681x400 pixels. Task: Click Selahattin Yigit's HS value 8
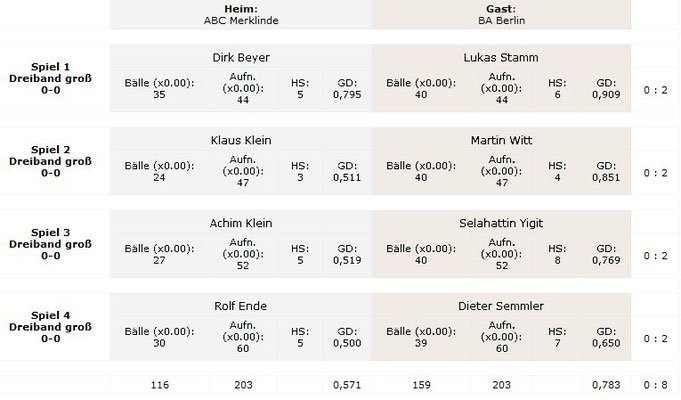point(557,261)
